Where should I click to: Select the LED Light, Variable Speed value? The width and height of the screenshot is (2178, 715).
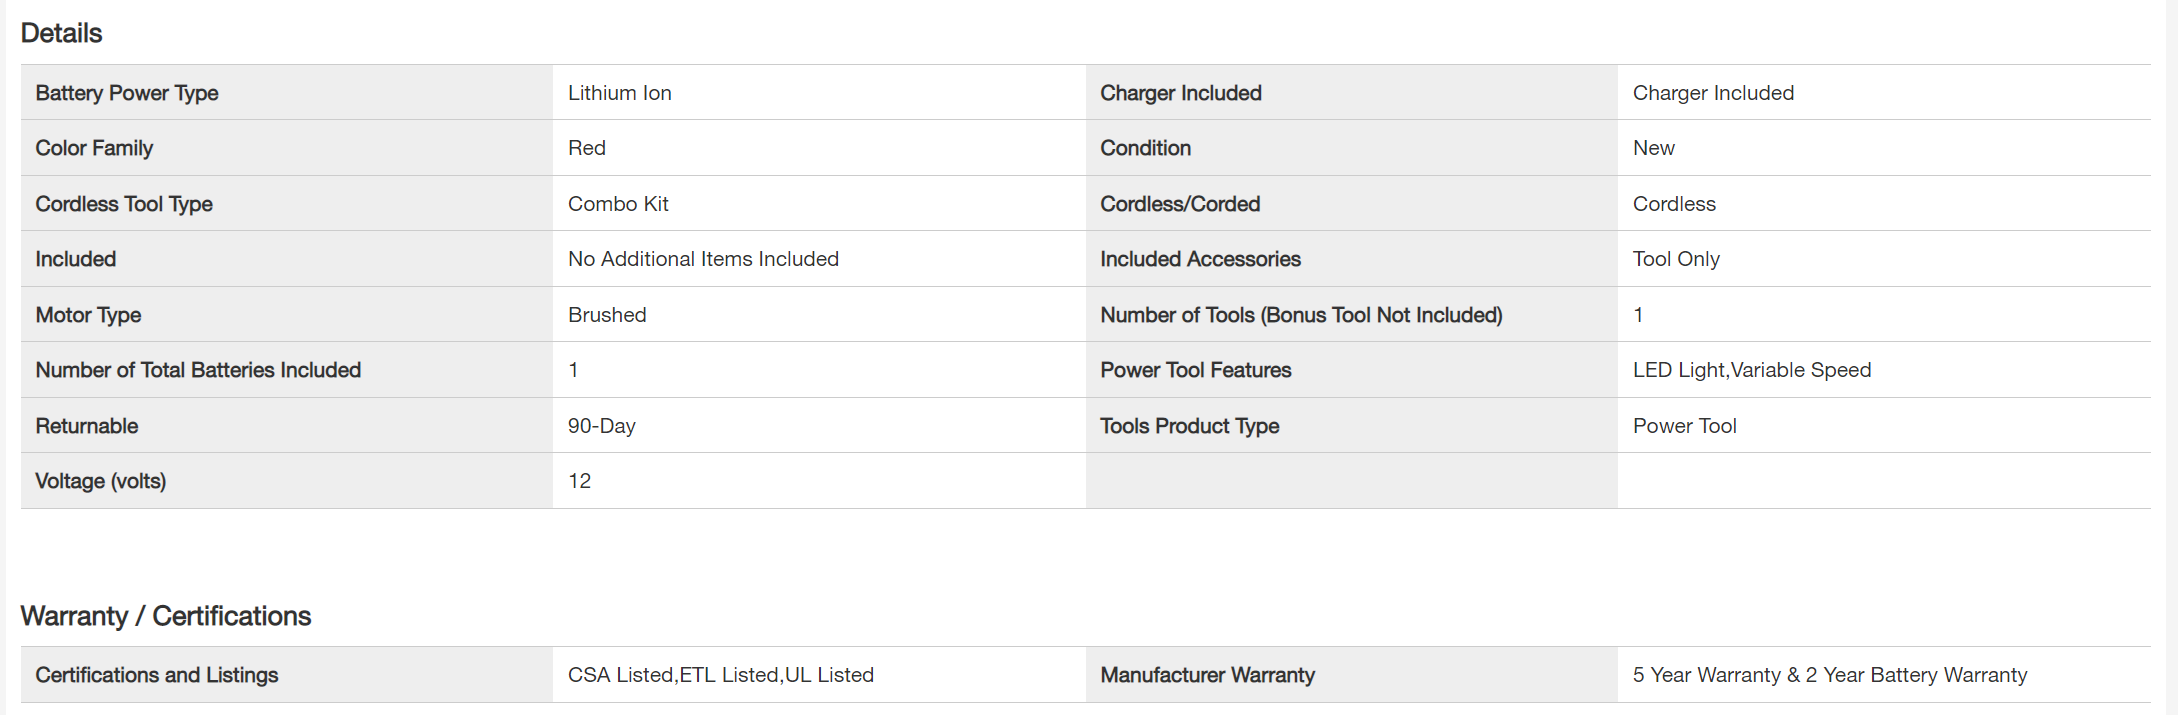tap(1751, 370)
